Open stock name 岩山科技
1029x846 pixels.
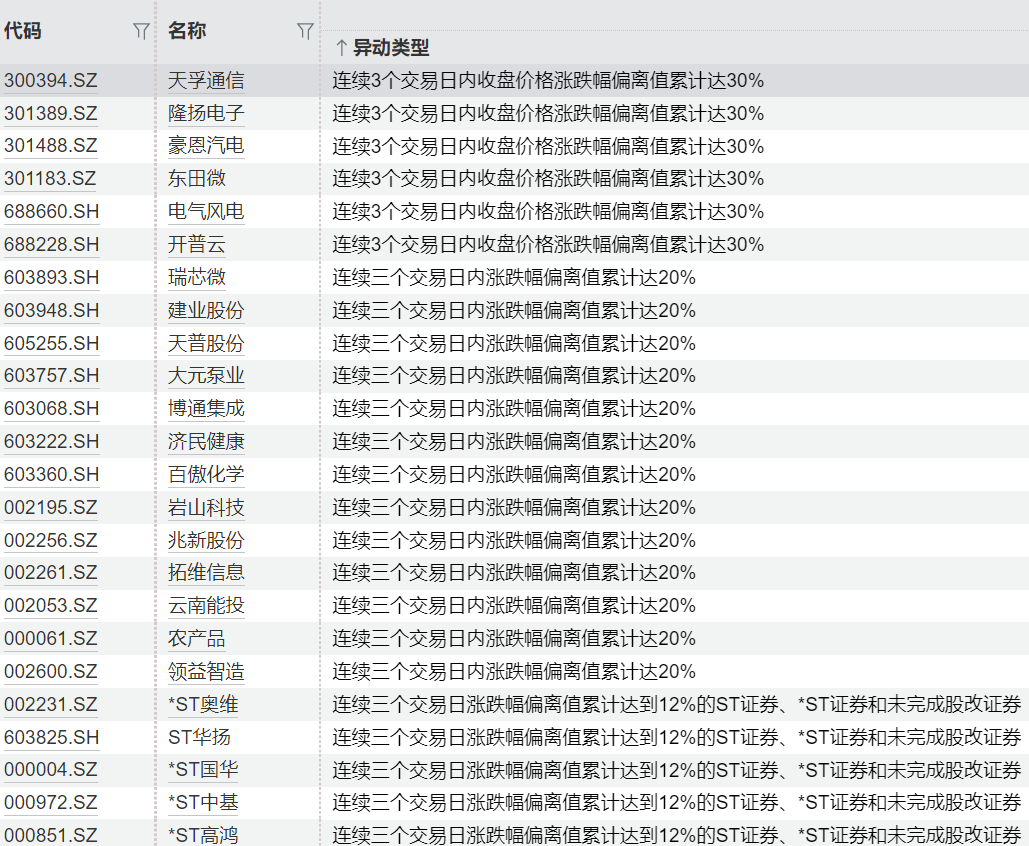tap(206, 507)
